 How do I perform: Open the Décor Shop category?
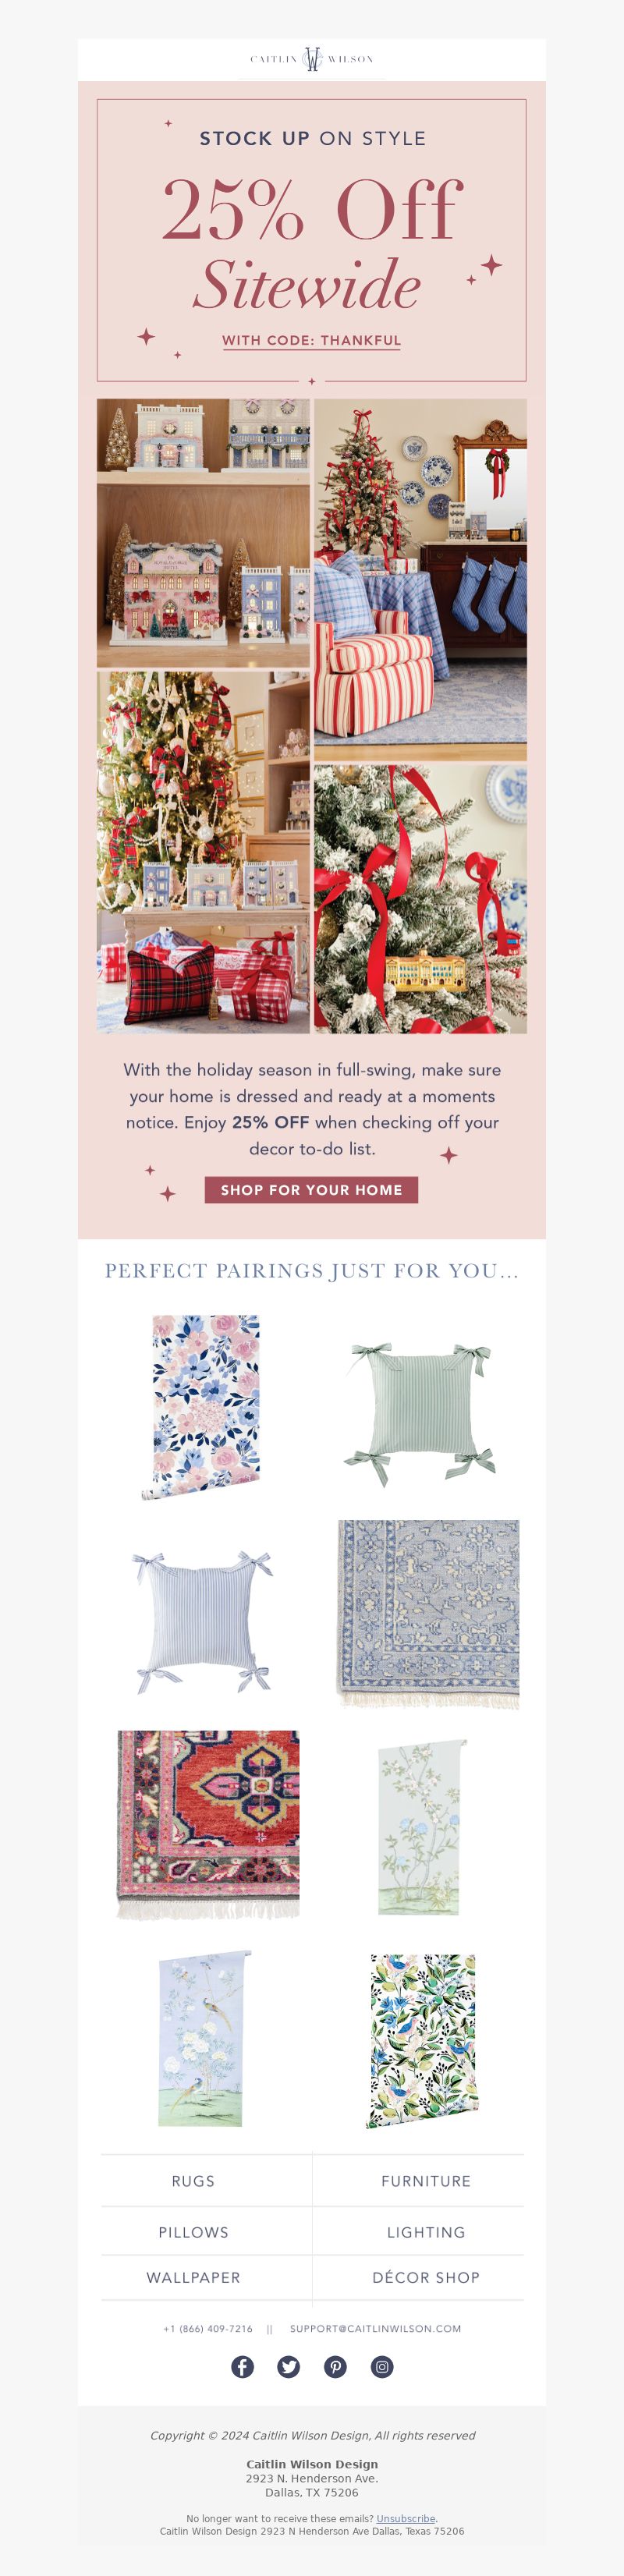coord(426,2277)
